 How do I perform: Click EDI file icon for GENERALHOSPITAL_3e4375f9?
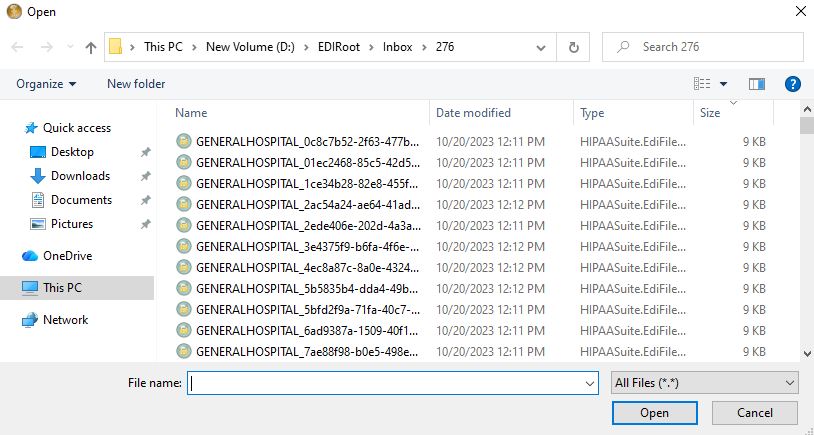183,246
